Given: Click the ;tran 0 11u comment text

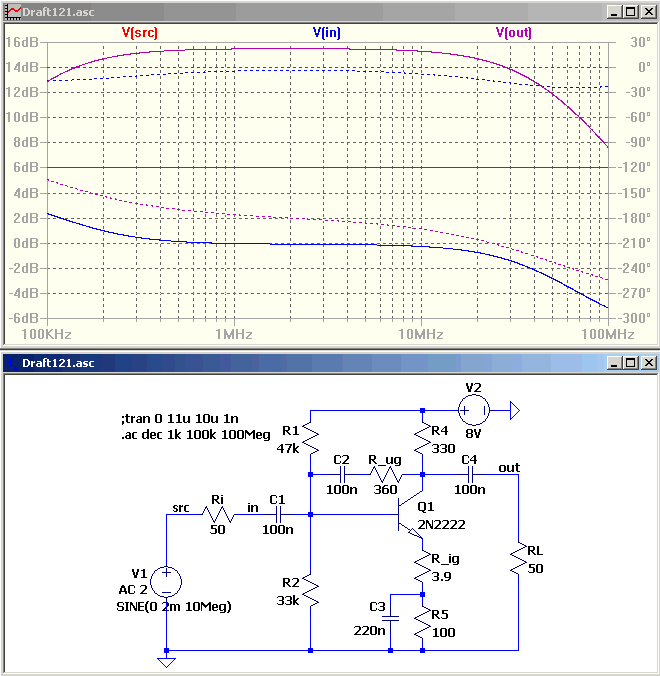Looking at the screenshot, I should (179, 419).
